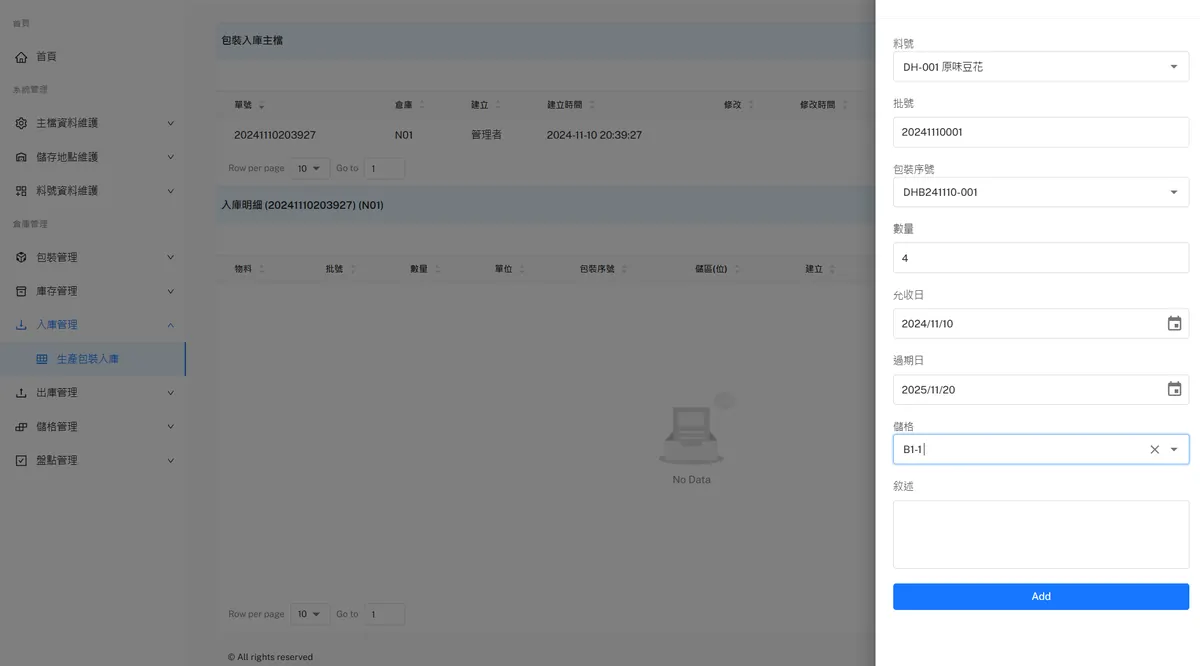Open the 料號 dropdown showing DH-001 原味豆花
Viewport: 1200px width, 666px height.
pos(1040,67)
